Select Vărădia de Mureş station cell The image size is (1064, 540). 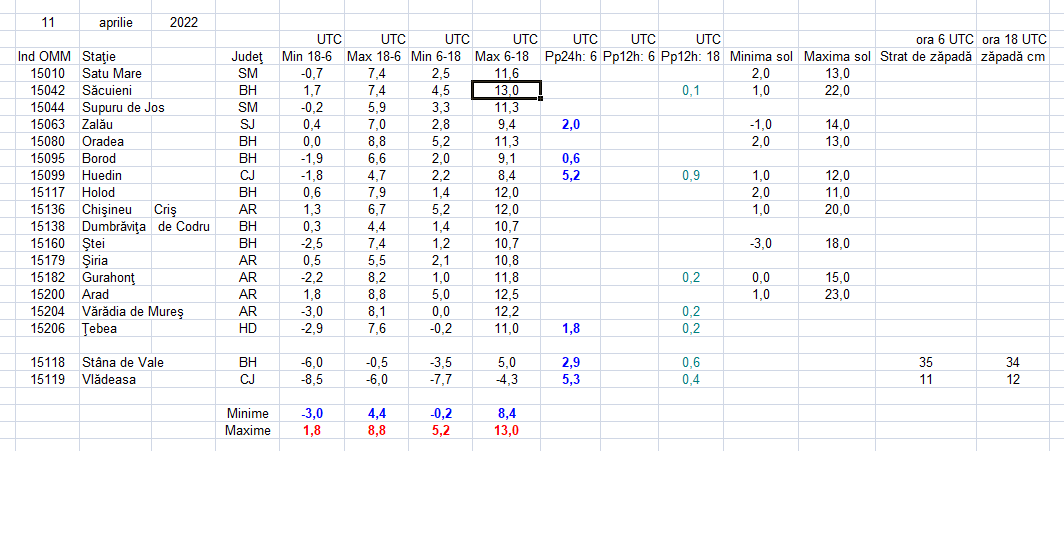[x=133, y=311]
